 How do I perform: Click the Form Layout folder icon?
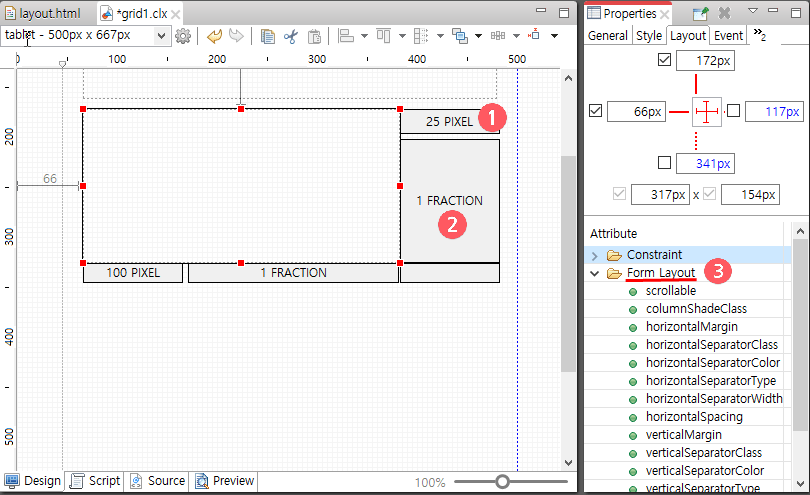point(614,273)
